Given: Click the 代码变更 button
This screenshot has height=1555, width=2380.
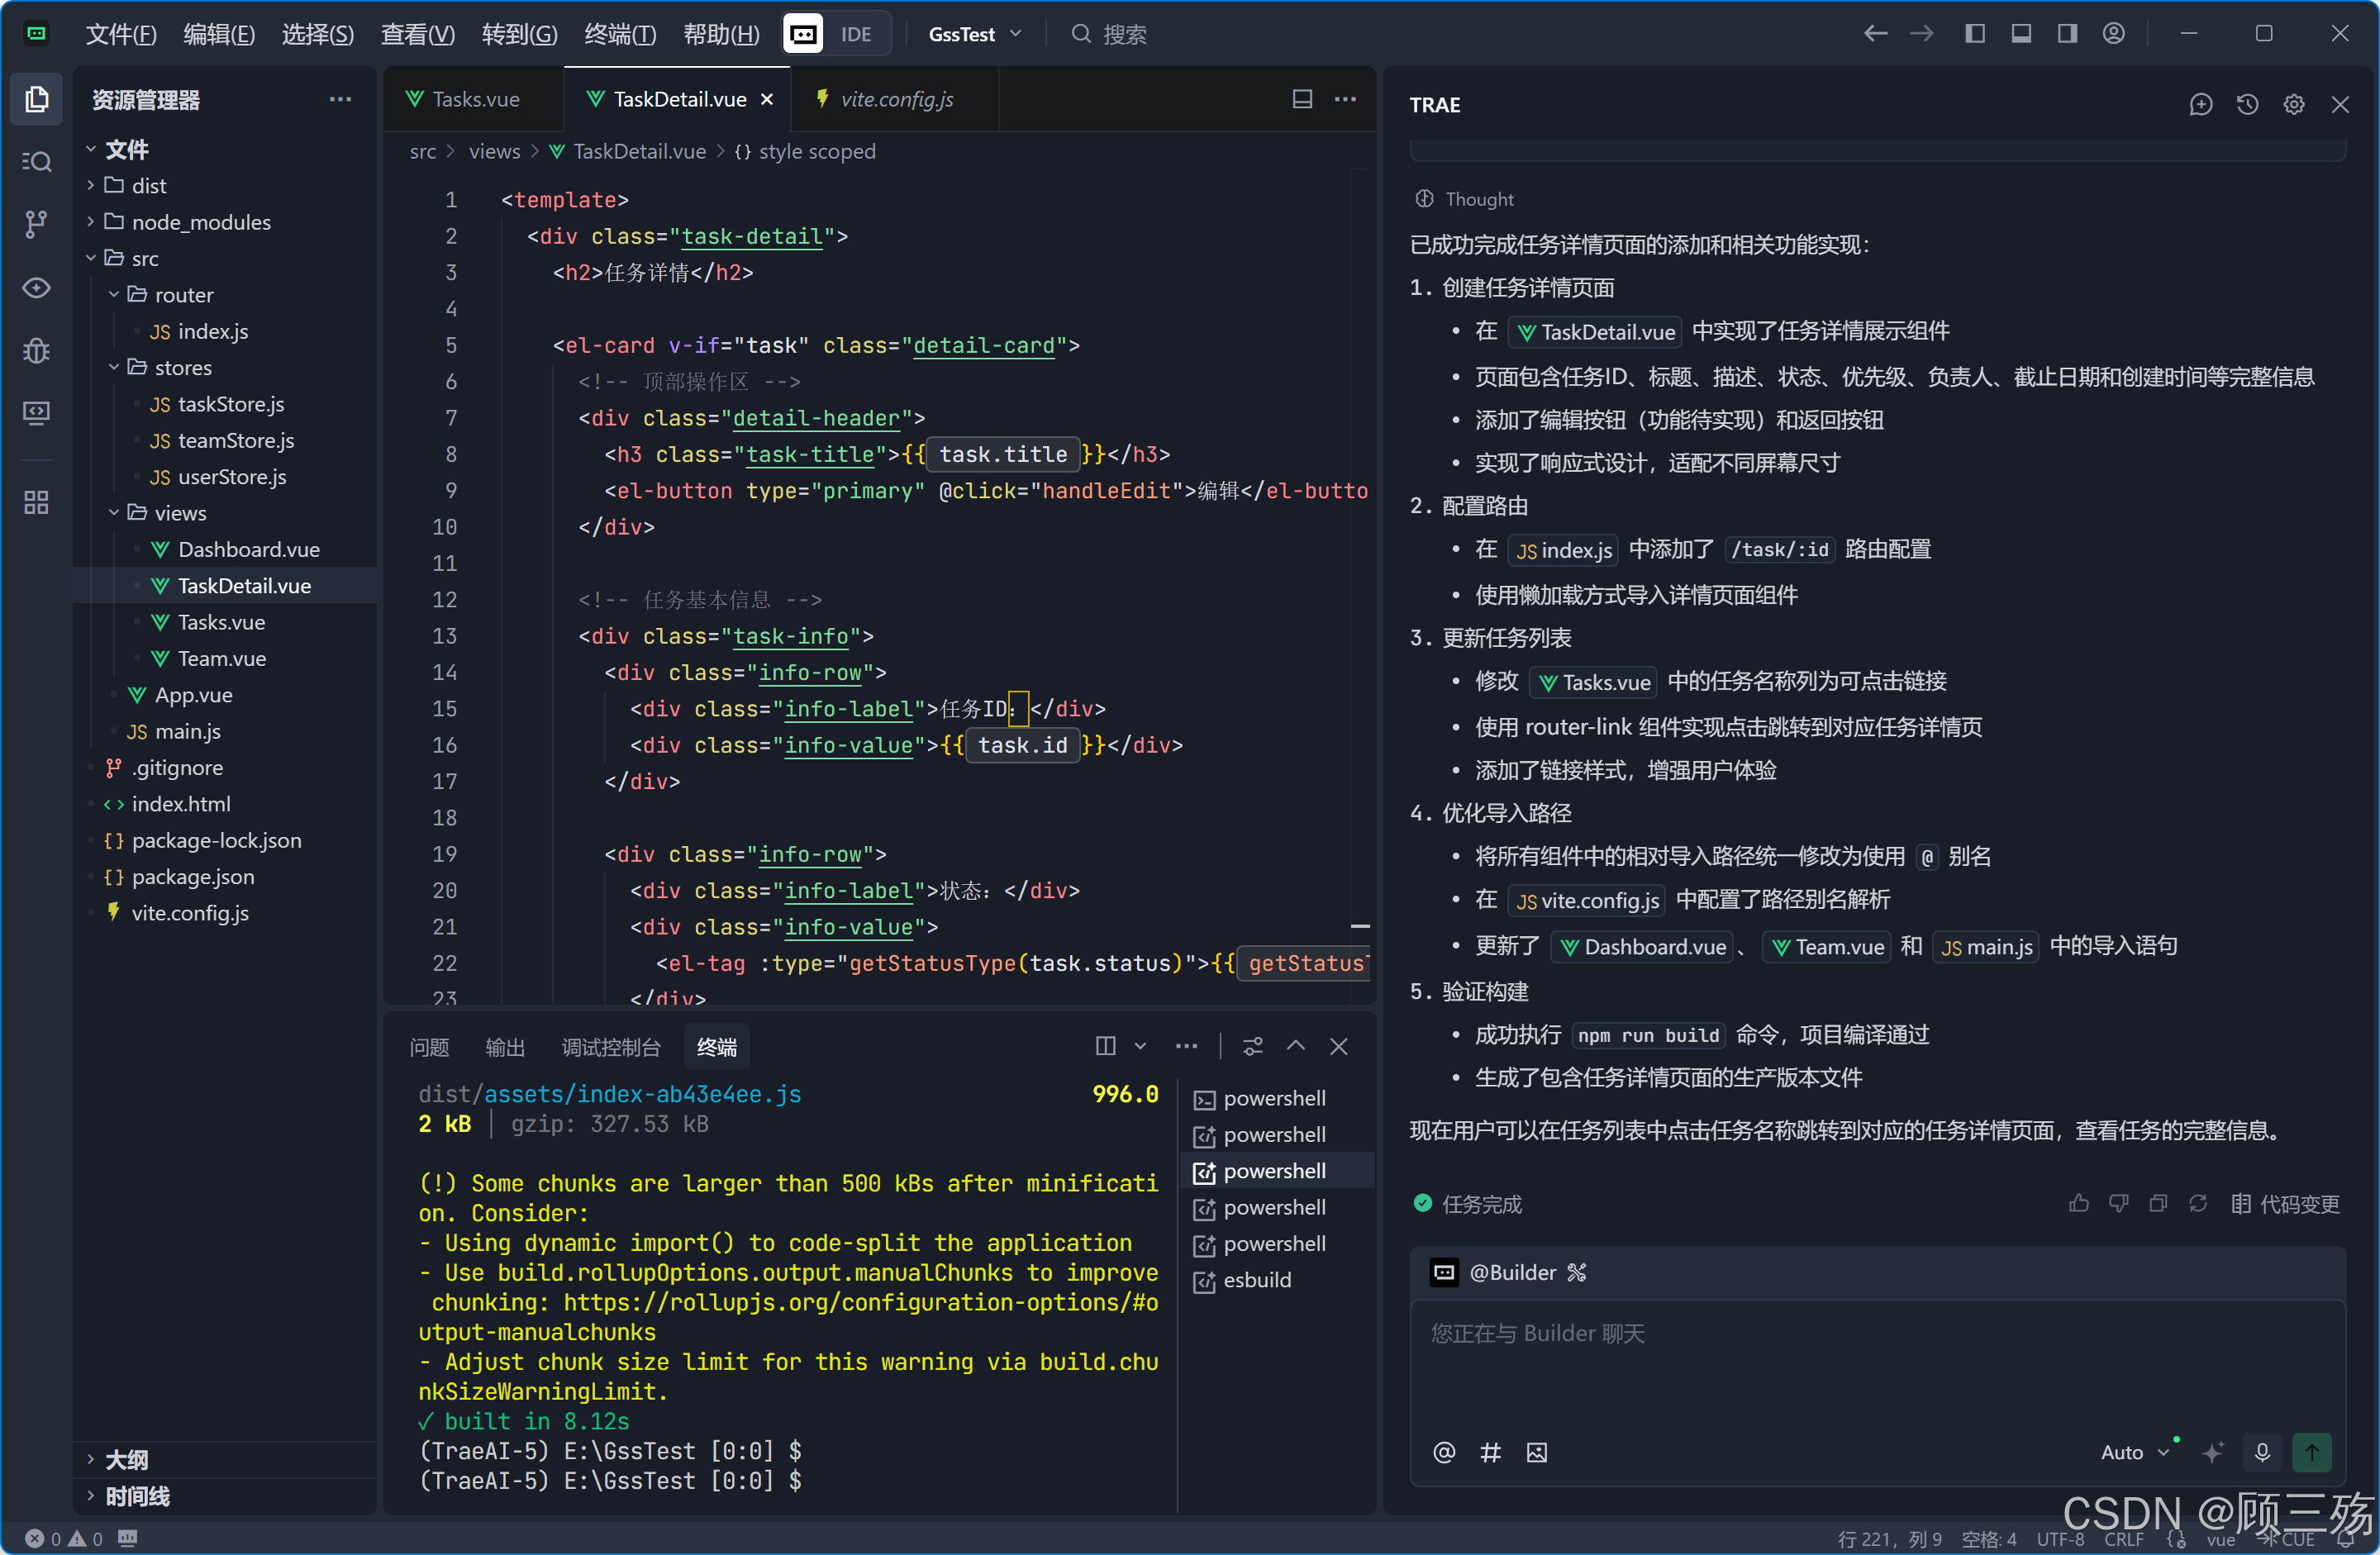Looking at the screenshot, I should click(x=2286, y=1204).
